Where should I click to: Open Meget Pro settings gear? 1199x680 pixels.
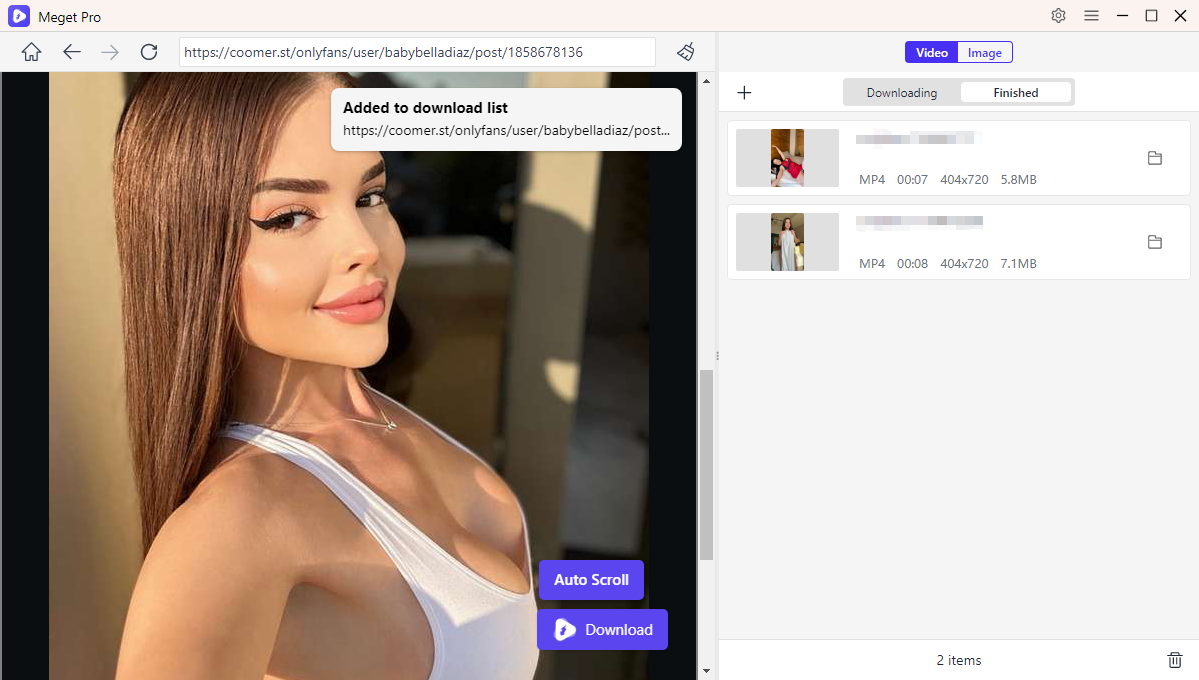coord(1058,15)
